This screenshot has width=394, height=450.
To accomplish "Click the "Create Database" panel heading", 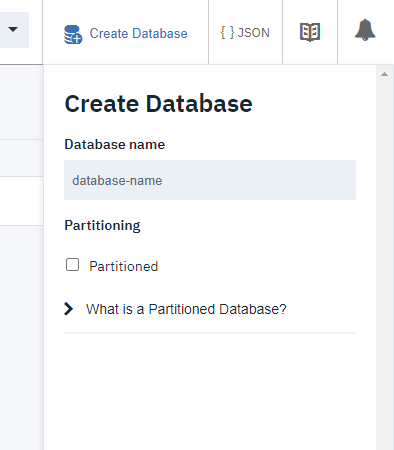I will point(159,104).
